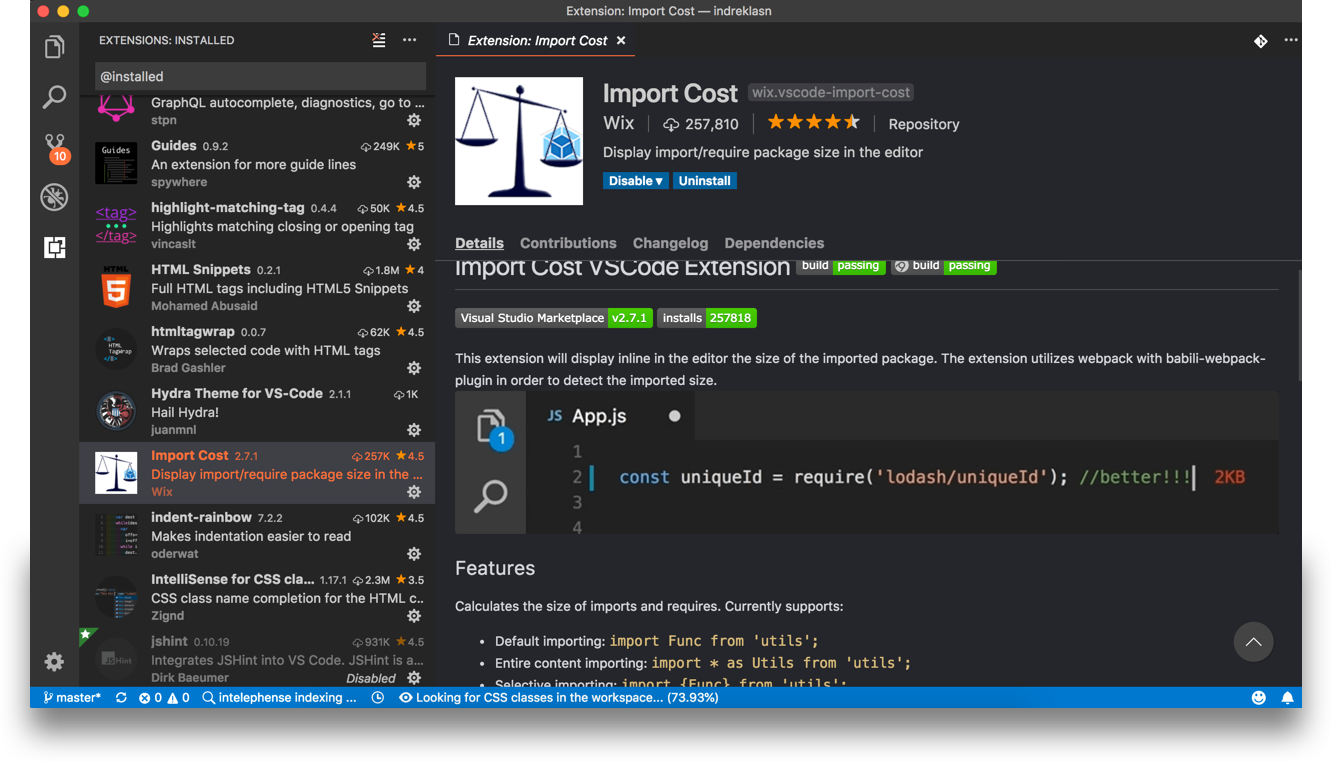Click the feedback smiley in the status bar

(1259, 697)
